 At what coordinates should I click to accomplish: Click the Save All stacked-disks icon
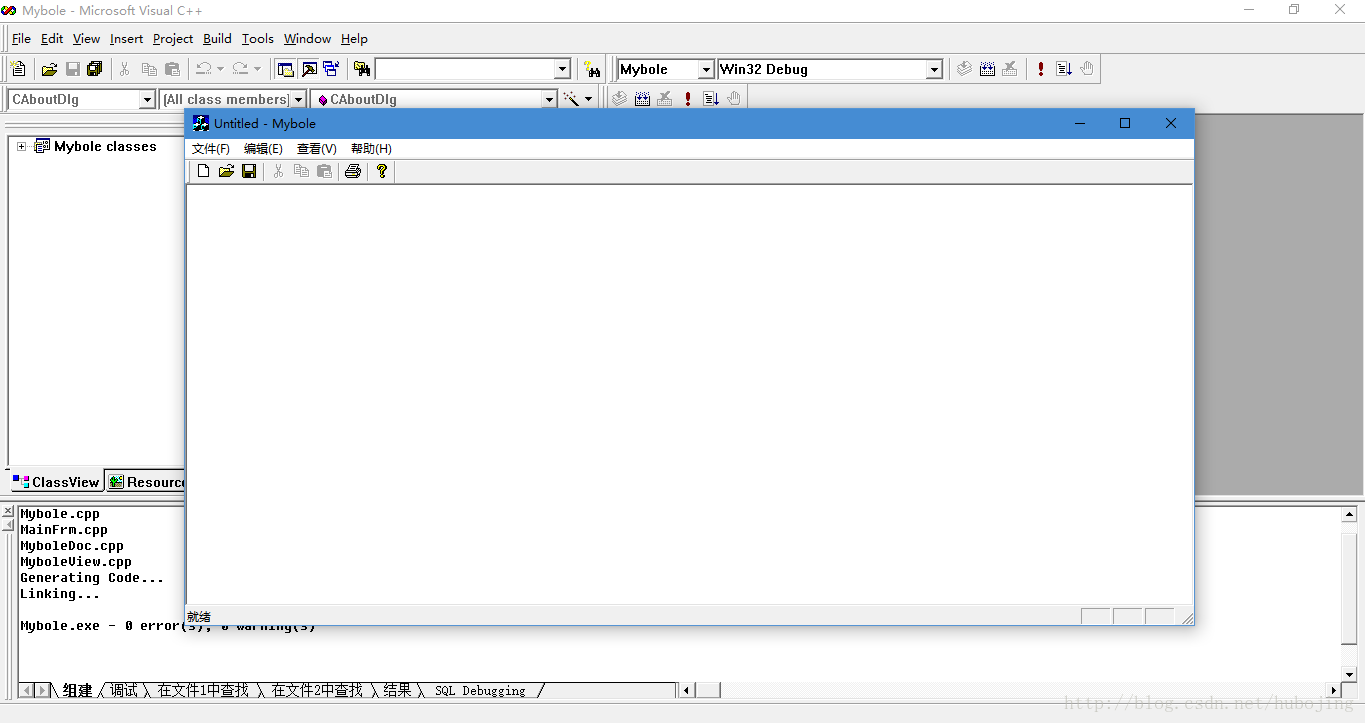[95, 69]
